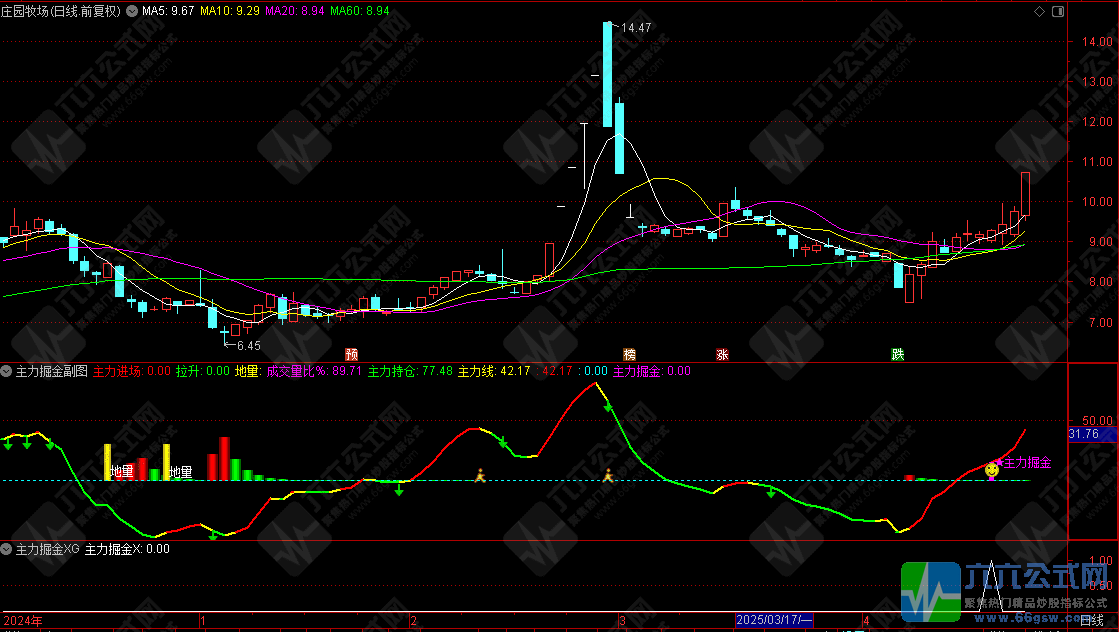Click the walking figure icon near month 3
This screenshot has width=1119, height=632.
tap(607, 475)
